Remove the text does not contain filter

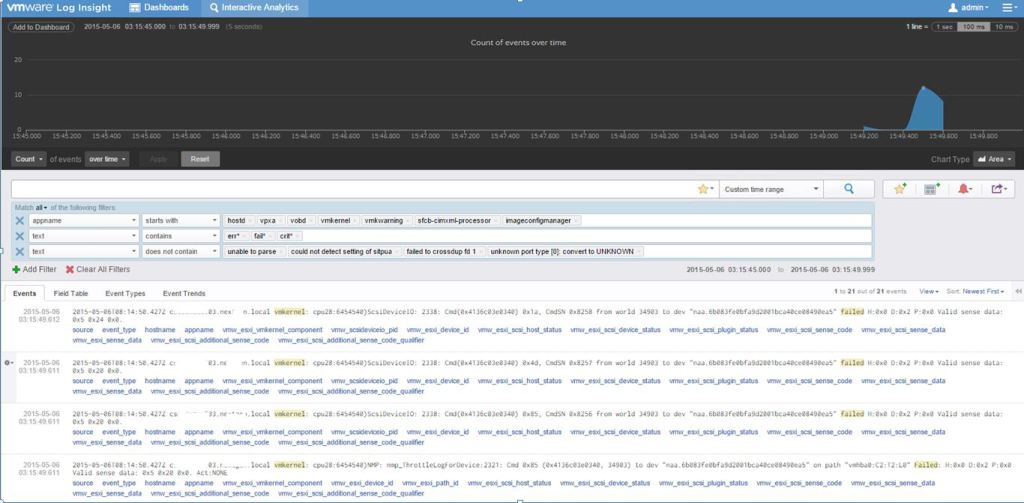coord(20,252)
